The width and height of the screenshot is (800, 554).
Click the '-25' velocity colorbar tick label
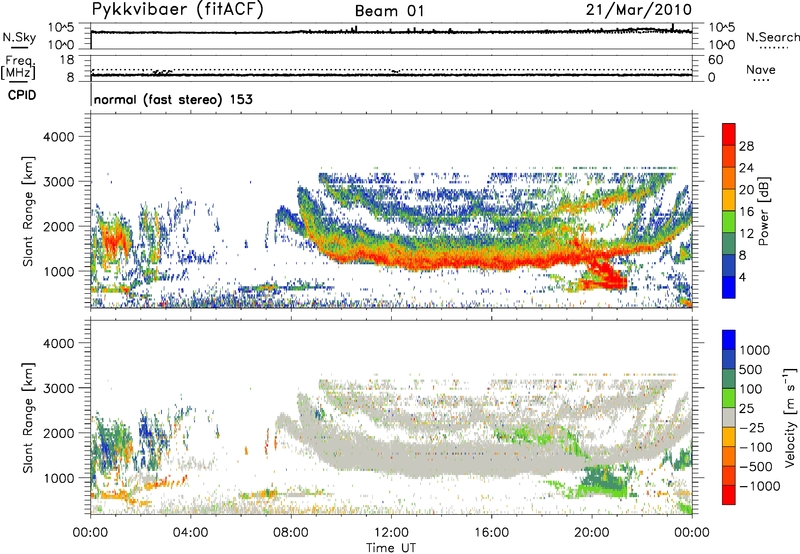pos(752,427)
